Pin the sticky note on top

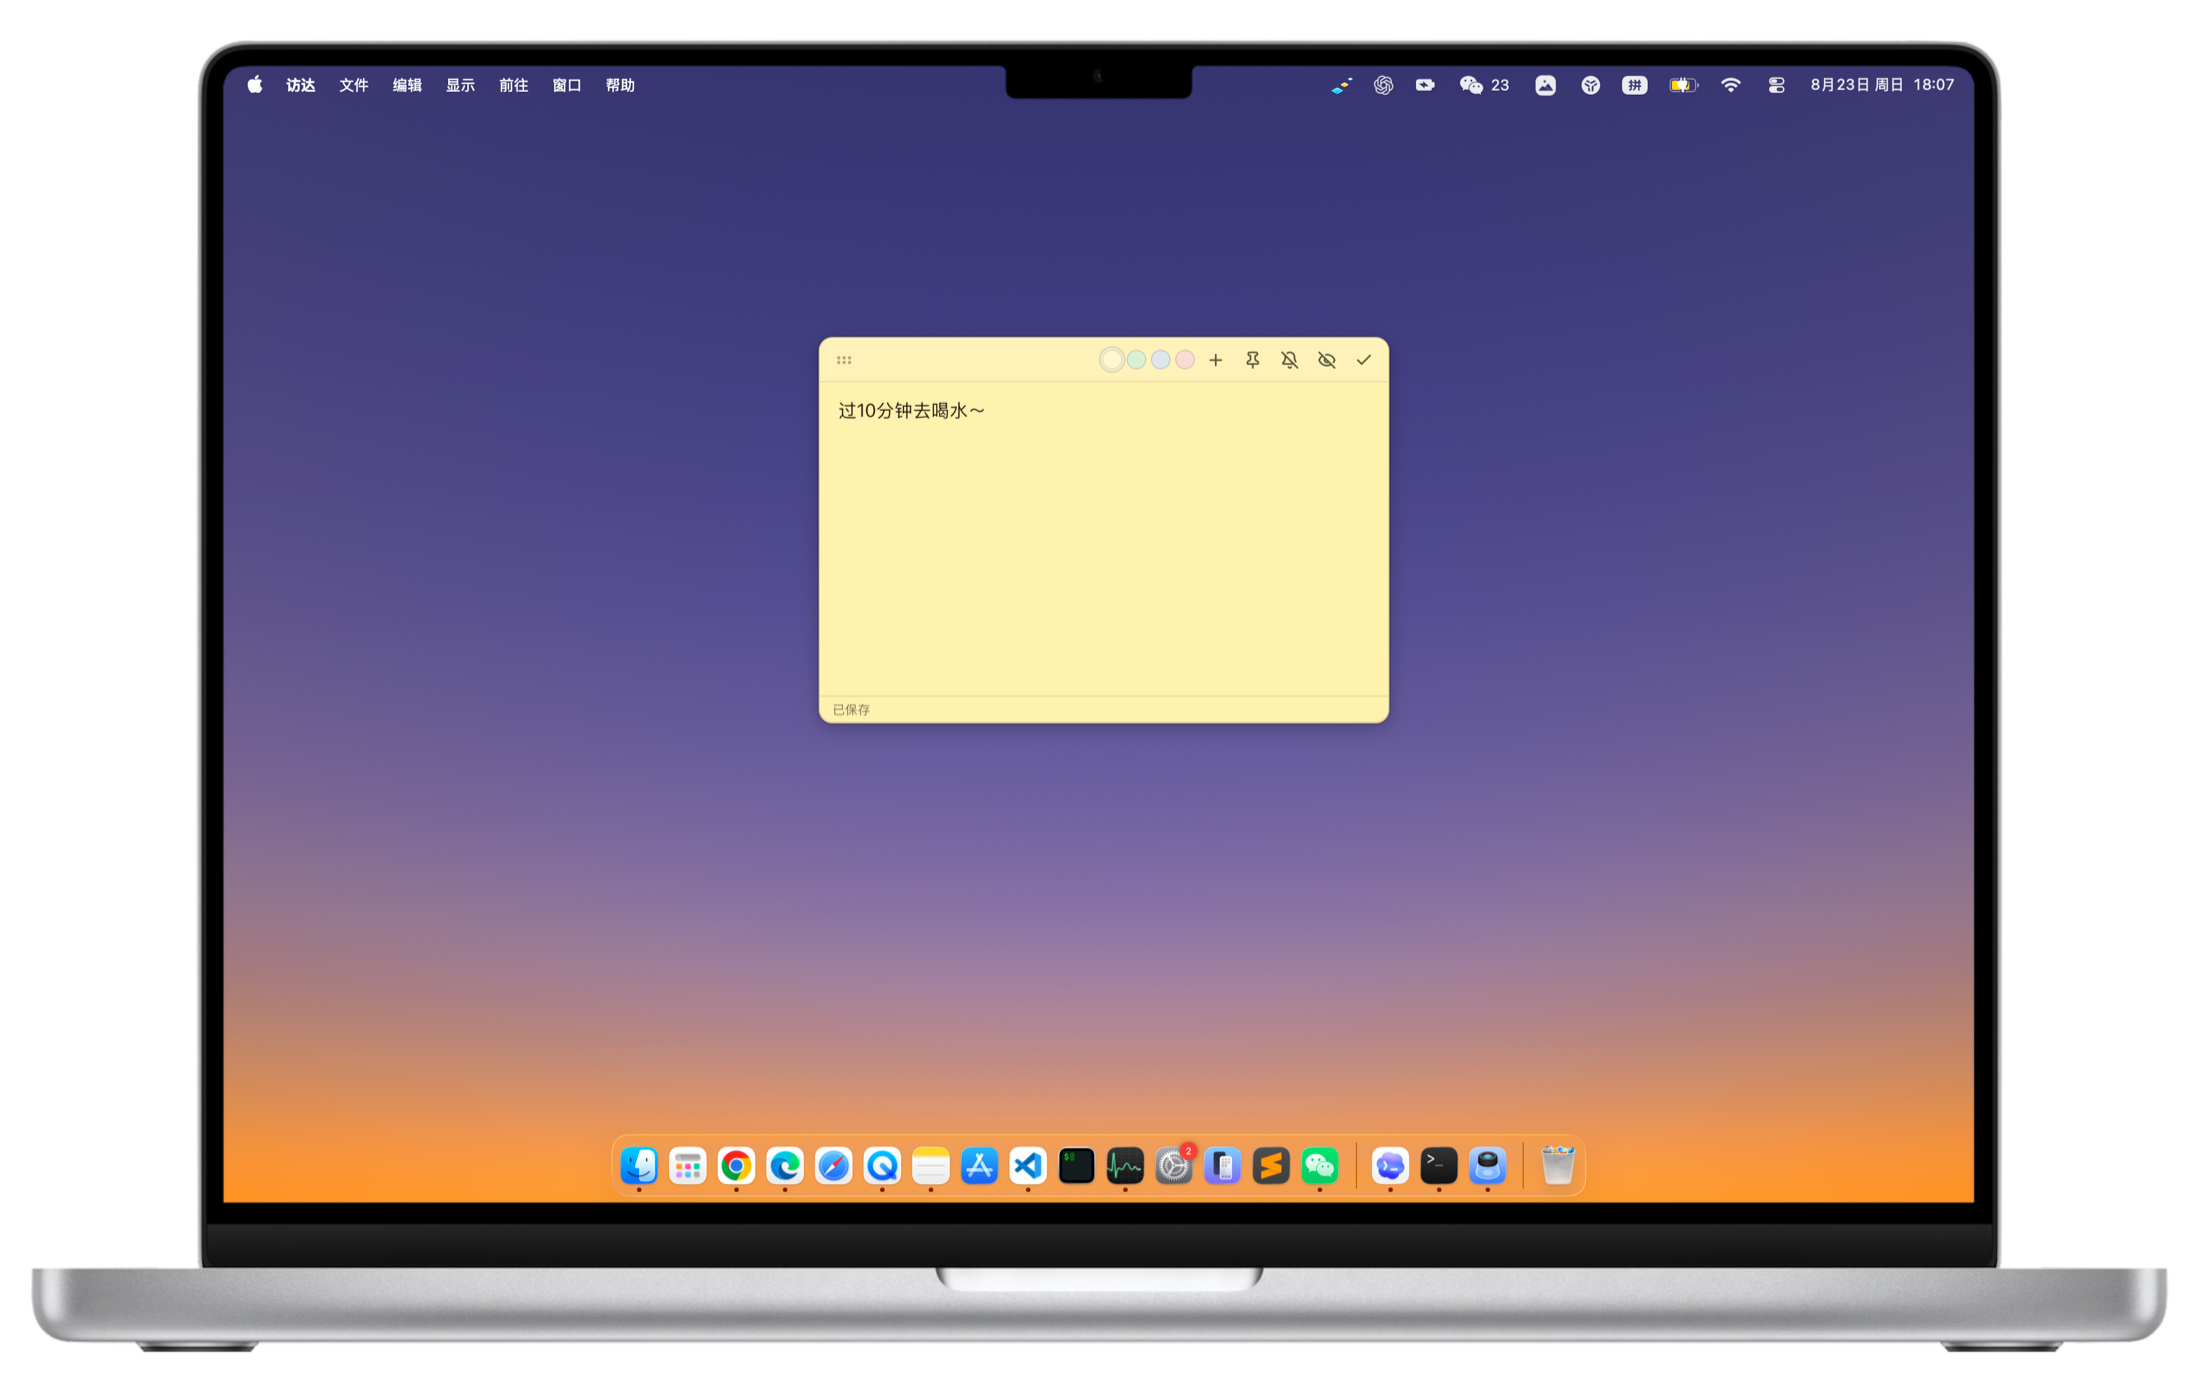(1252, 360)
